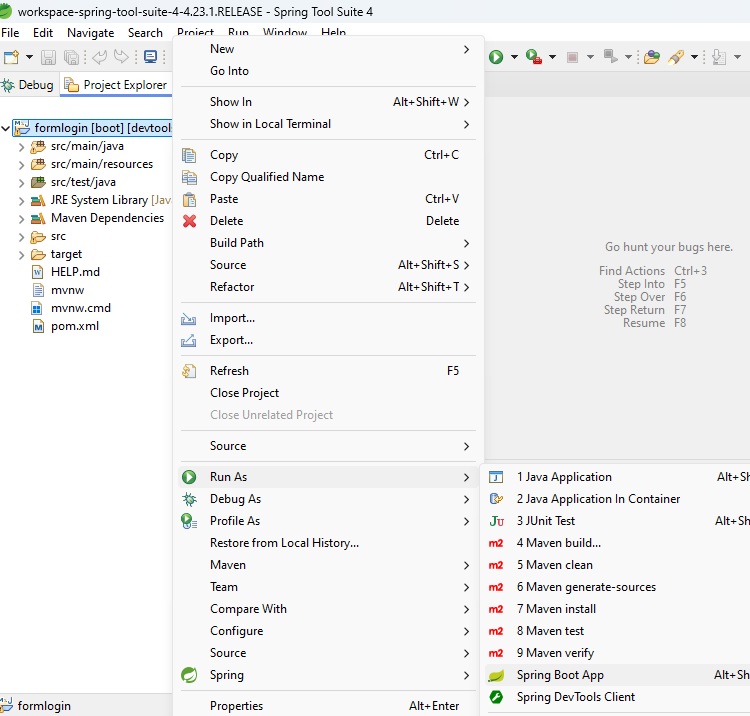Open the Build Path submenu

[237, 243]
